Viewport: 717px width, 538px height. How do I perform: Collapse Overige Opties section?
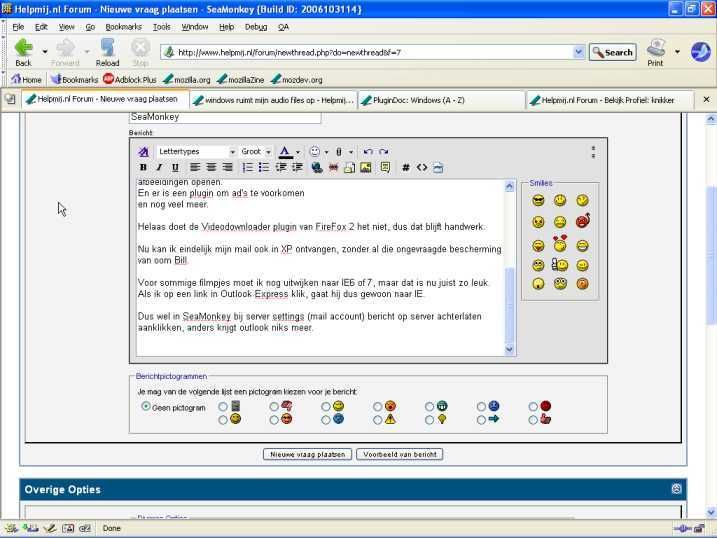point(676,489)
